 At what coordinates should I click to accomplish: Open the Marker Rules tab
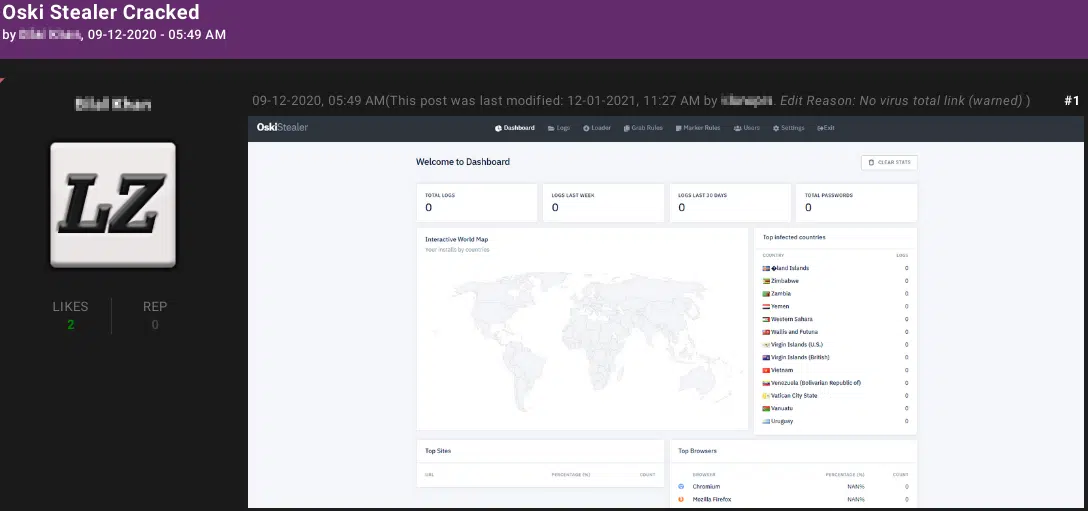[697, 128]
